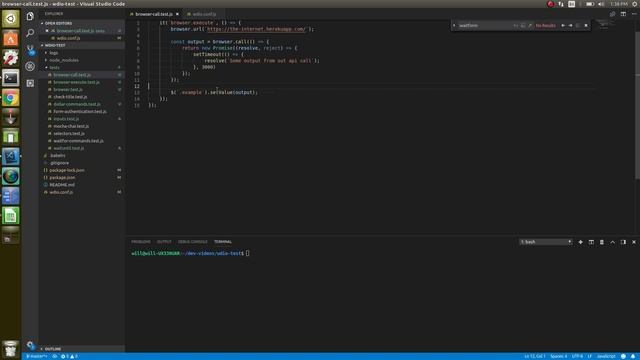Open Trash from the dock
This screenshot has height=360, width=640.
point(11,349)
